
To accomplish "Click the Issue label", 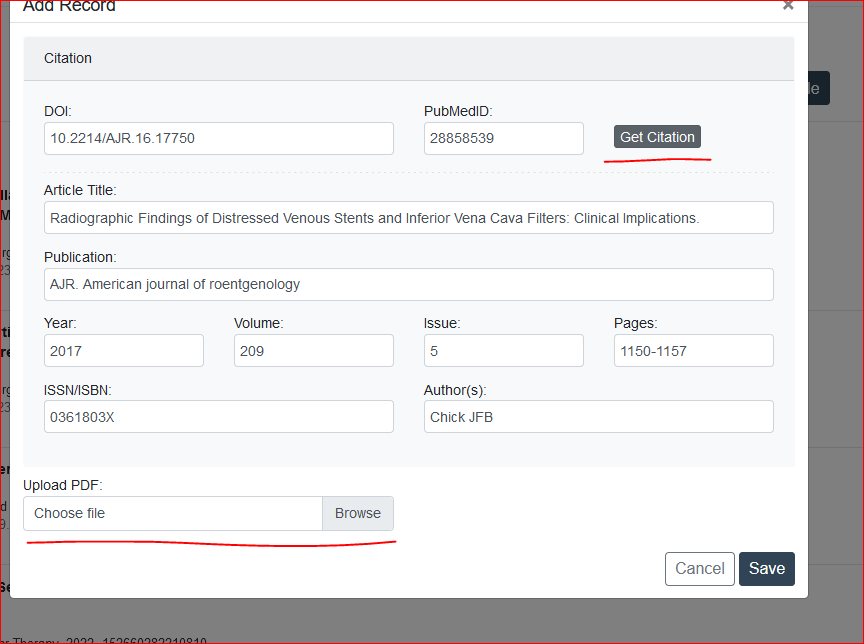I will pyautogui.click(x=442, y=323).
